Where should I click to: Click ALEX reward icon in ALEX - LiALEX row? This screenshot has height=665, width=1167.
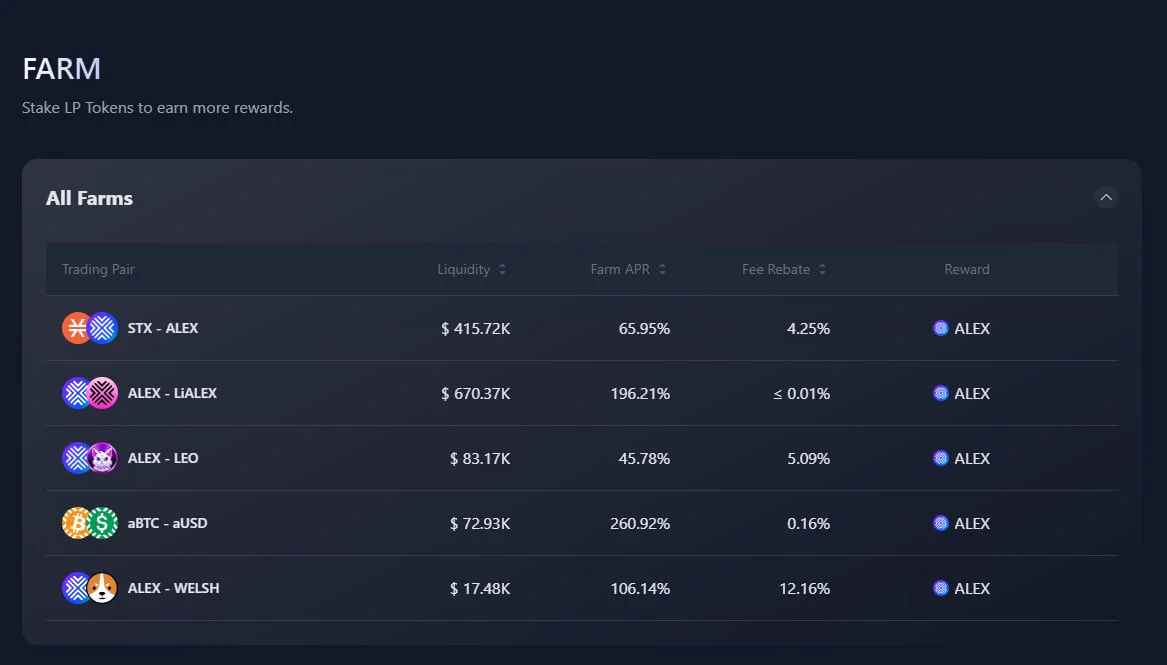point(941,393)
